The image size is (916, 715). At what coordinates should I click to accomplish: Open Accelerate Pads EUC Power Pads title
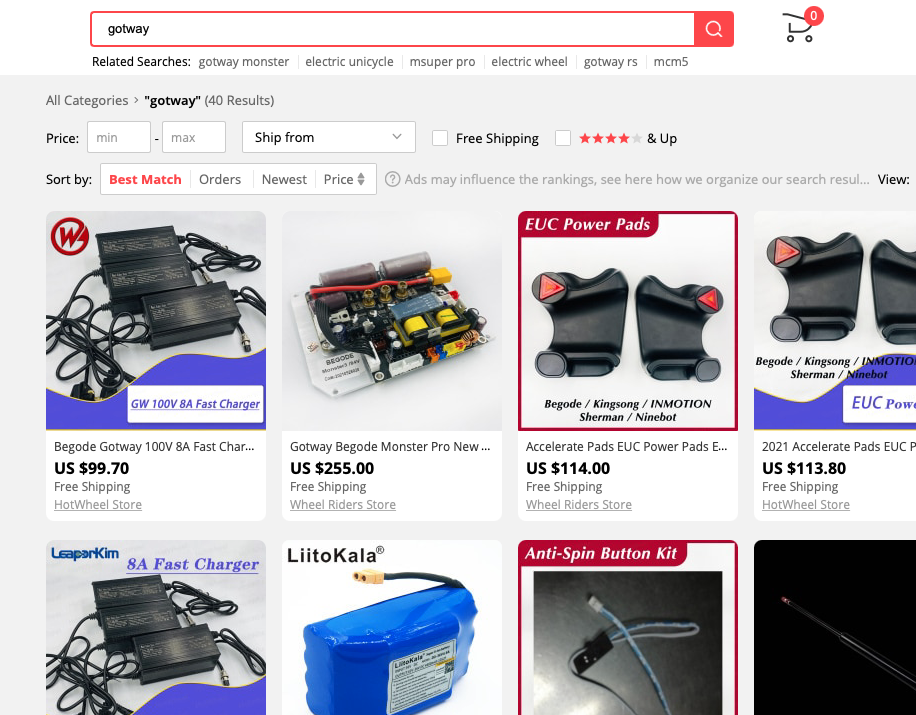[626, 447]
